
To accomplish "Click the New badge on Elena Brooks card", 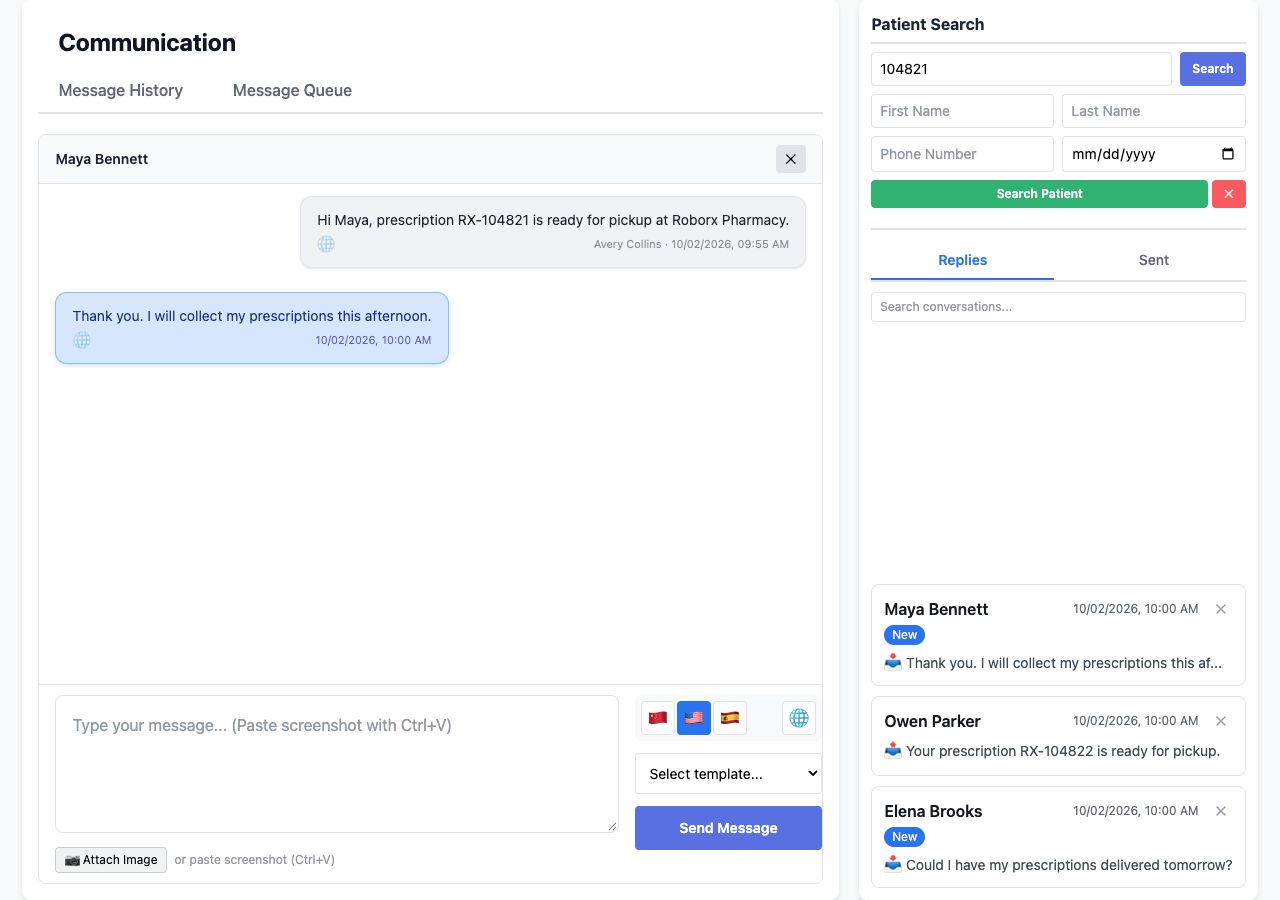I will pos(904,837).
